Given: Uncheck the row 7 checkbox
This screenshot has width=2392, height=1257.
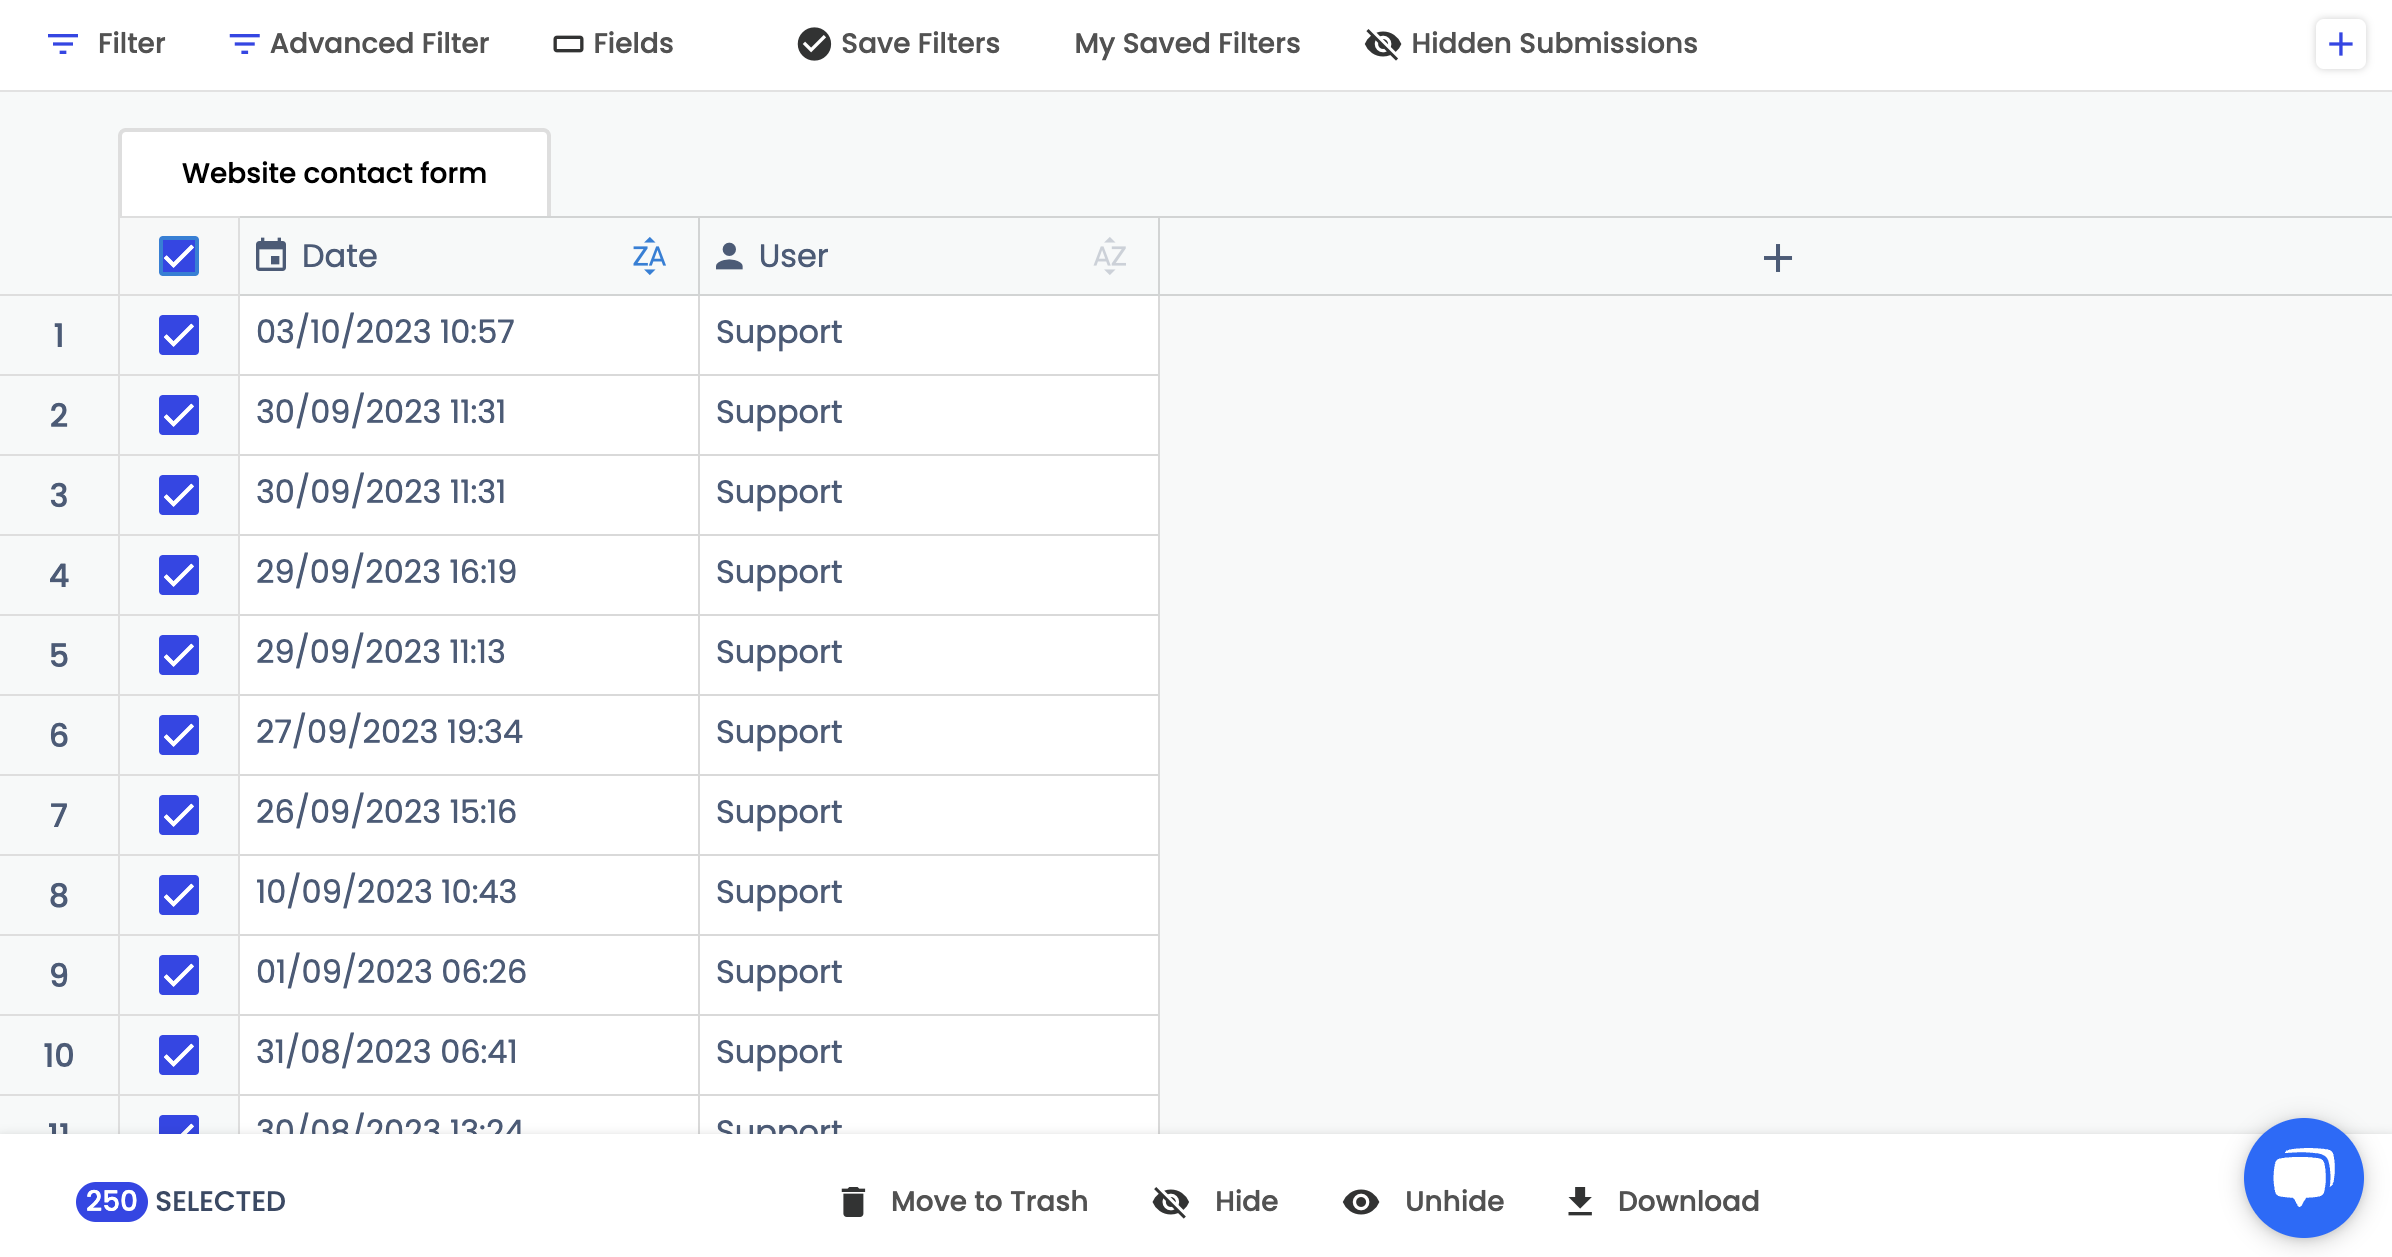Looking at the screenshot, I should [x=179, y=815].
